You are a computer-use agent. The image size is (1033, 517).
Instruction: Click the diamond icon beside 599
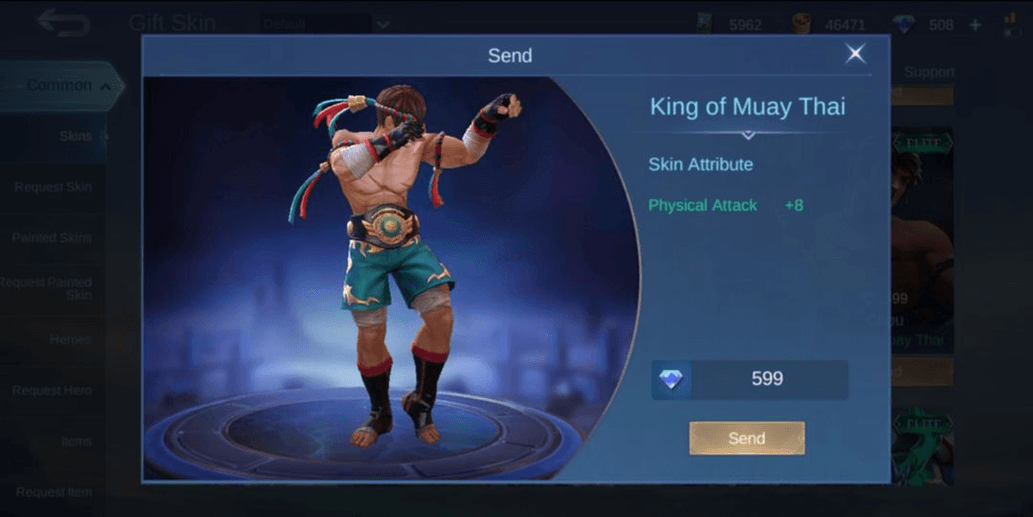671,379
